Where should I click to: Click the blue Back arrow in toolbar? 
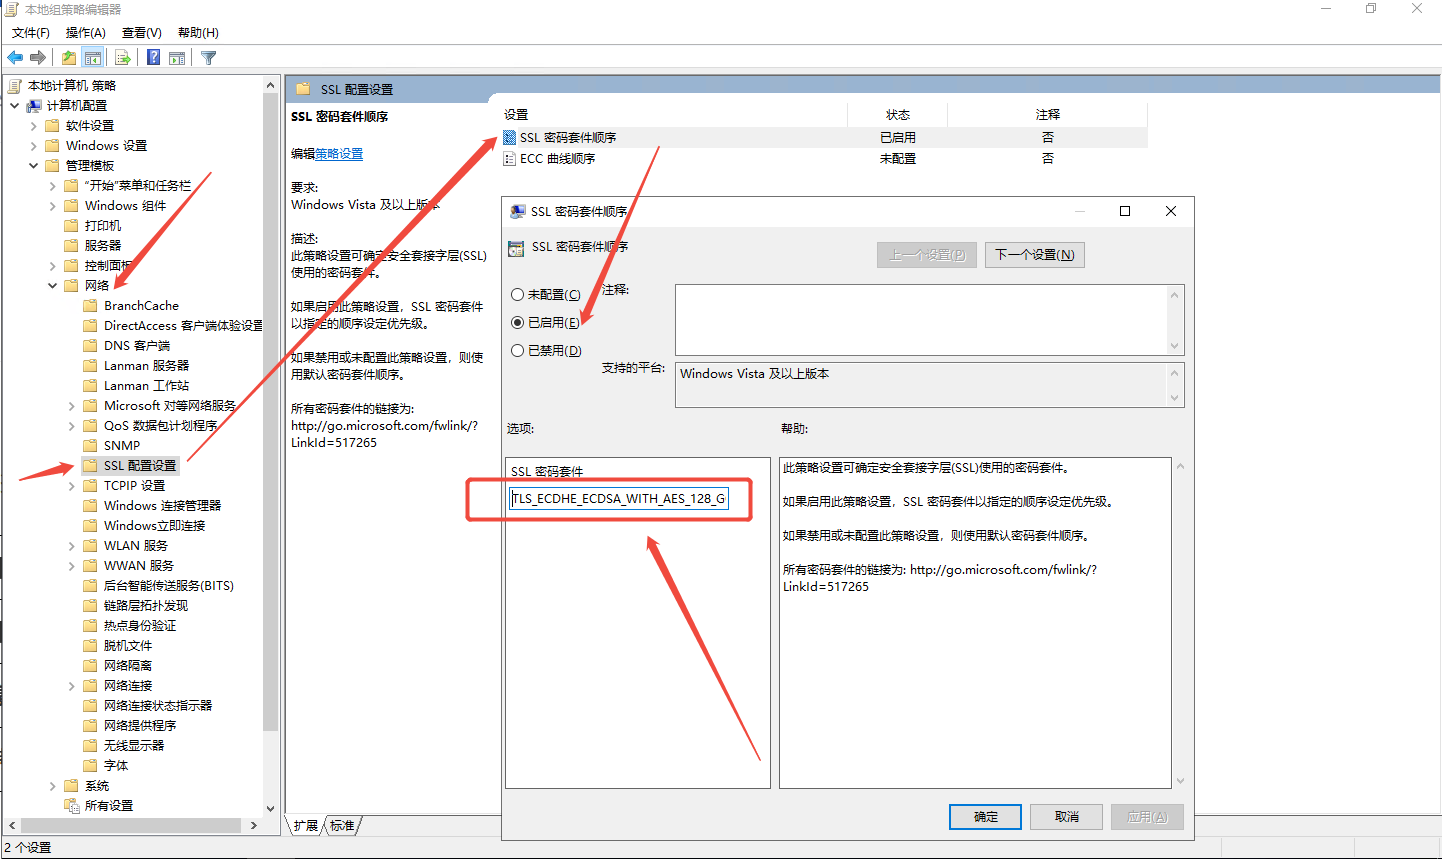pyautogui.click(x=15, y=58)
